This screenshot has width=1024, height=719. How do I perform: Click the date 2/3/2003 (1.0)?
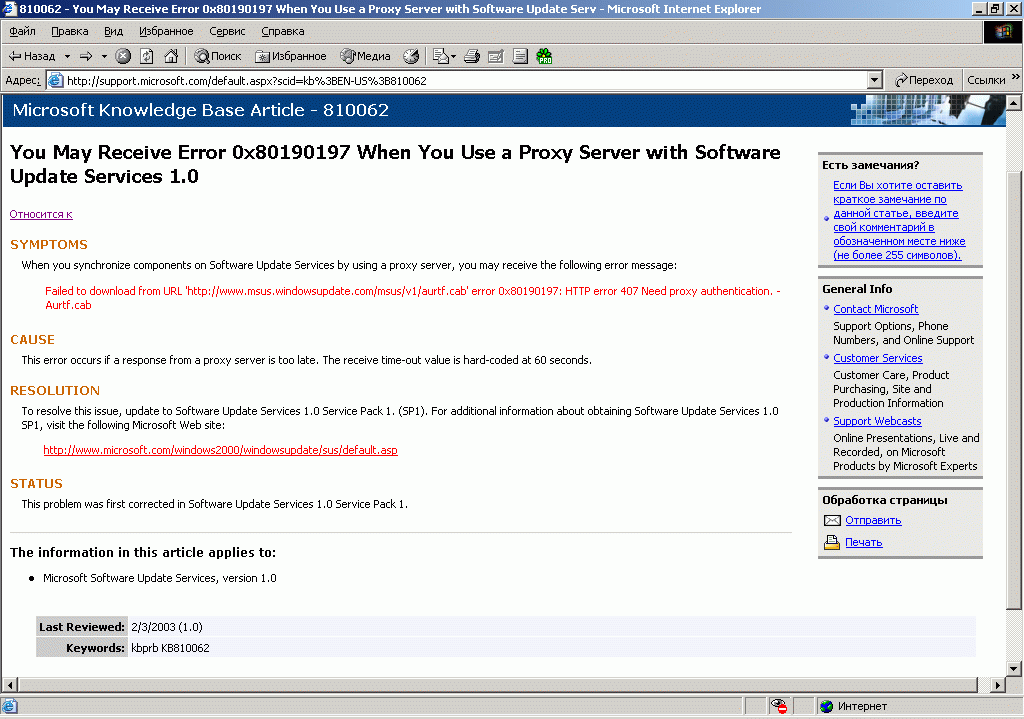(x=167, y=627)
